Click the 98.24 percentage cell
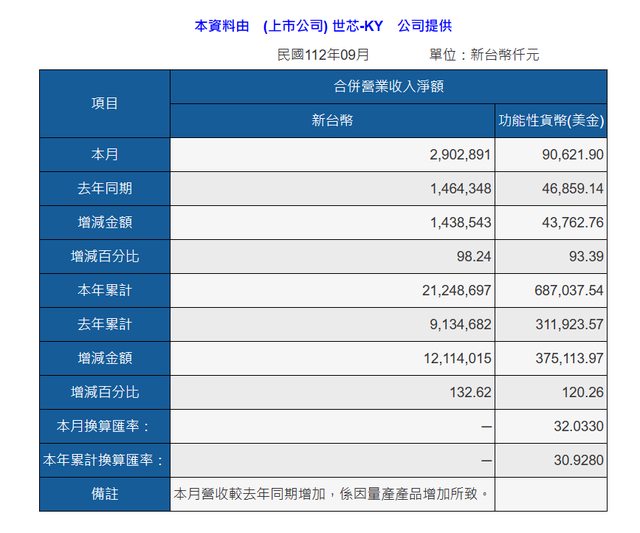Viewport: 640px width, 533px height. [x=470, y=256]
